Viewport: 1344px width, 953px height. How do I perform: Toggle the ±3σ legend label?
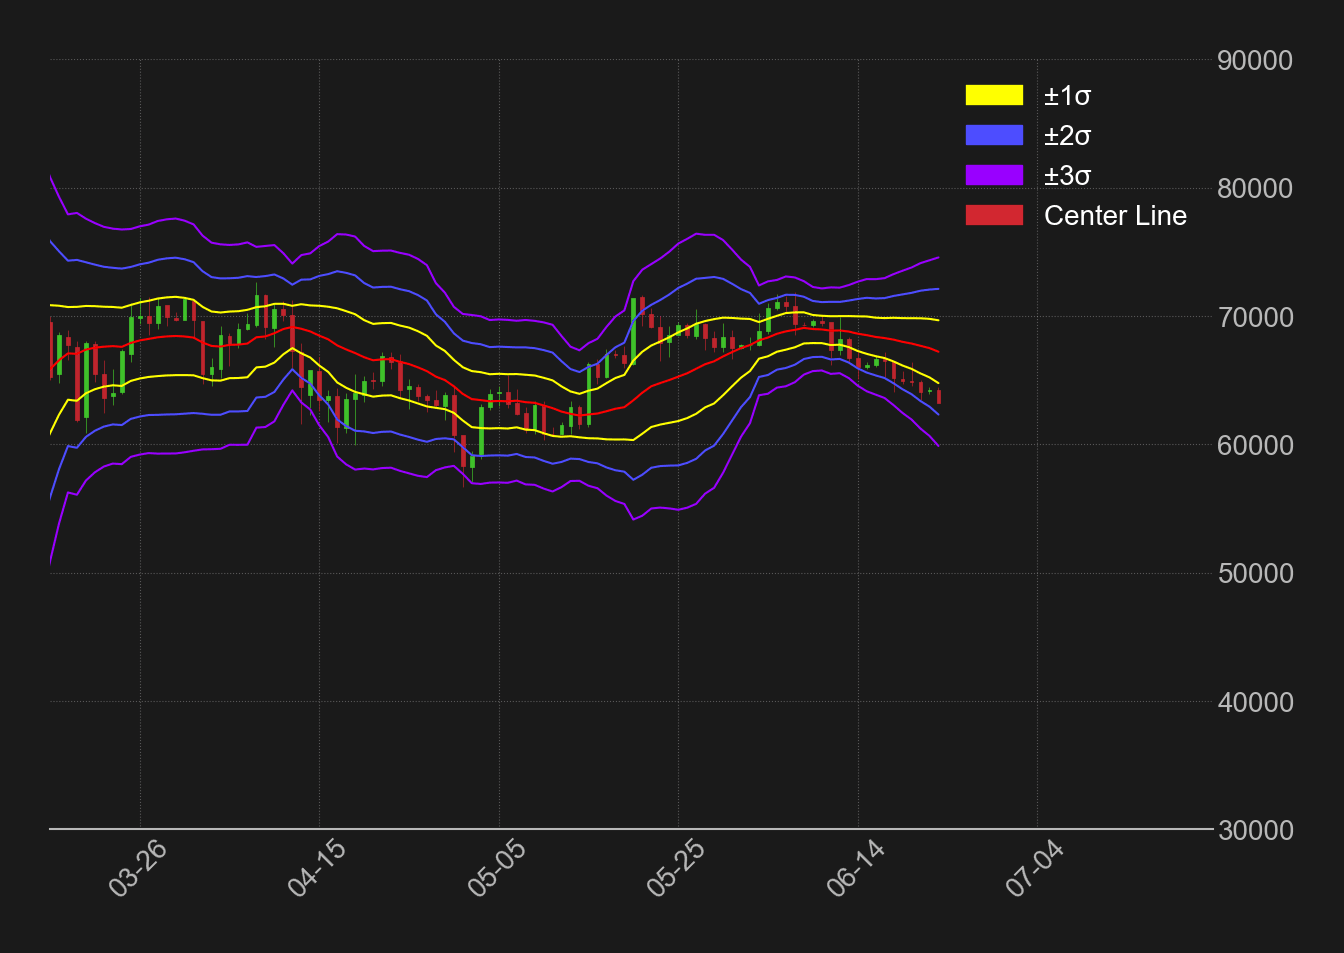pos(1067,176)
